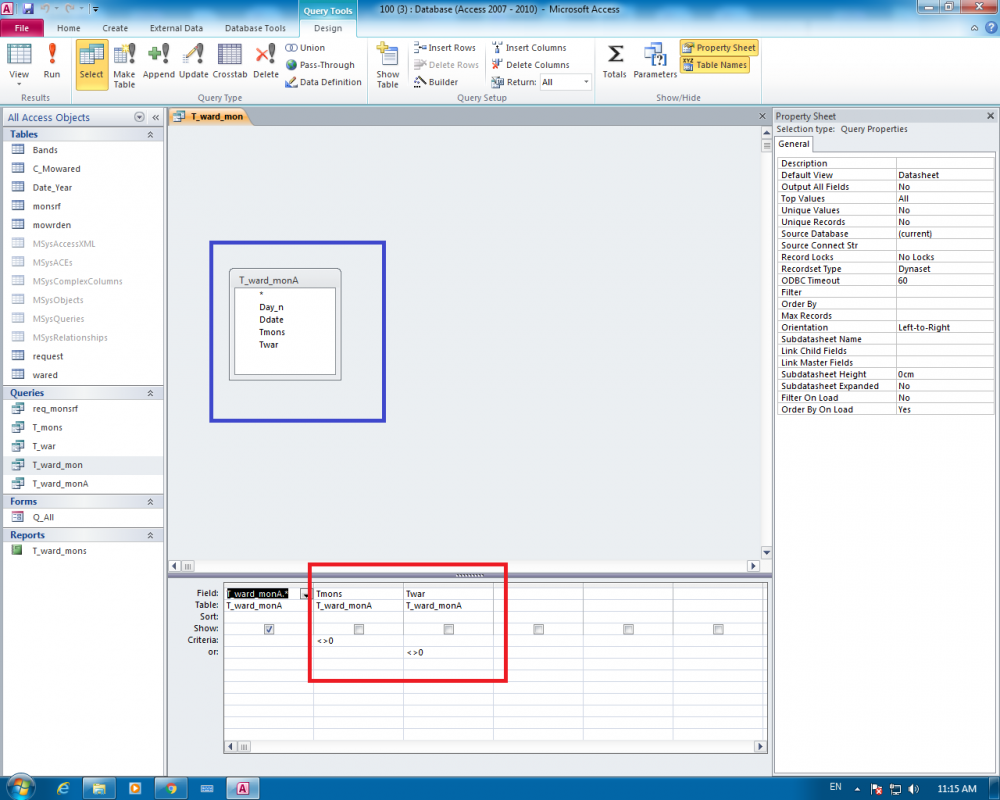Pick the Make Table query icon

pos(124,64)
